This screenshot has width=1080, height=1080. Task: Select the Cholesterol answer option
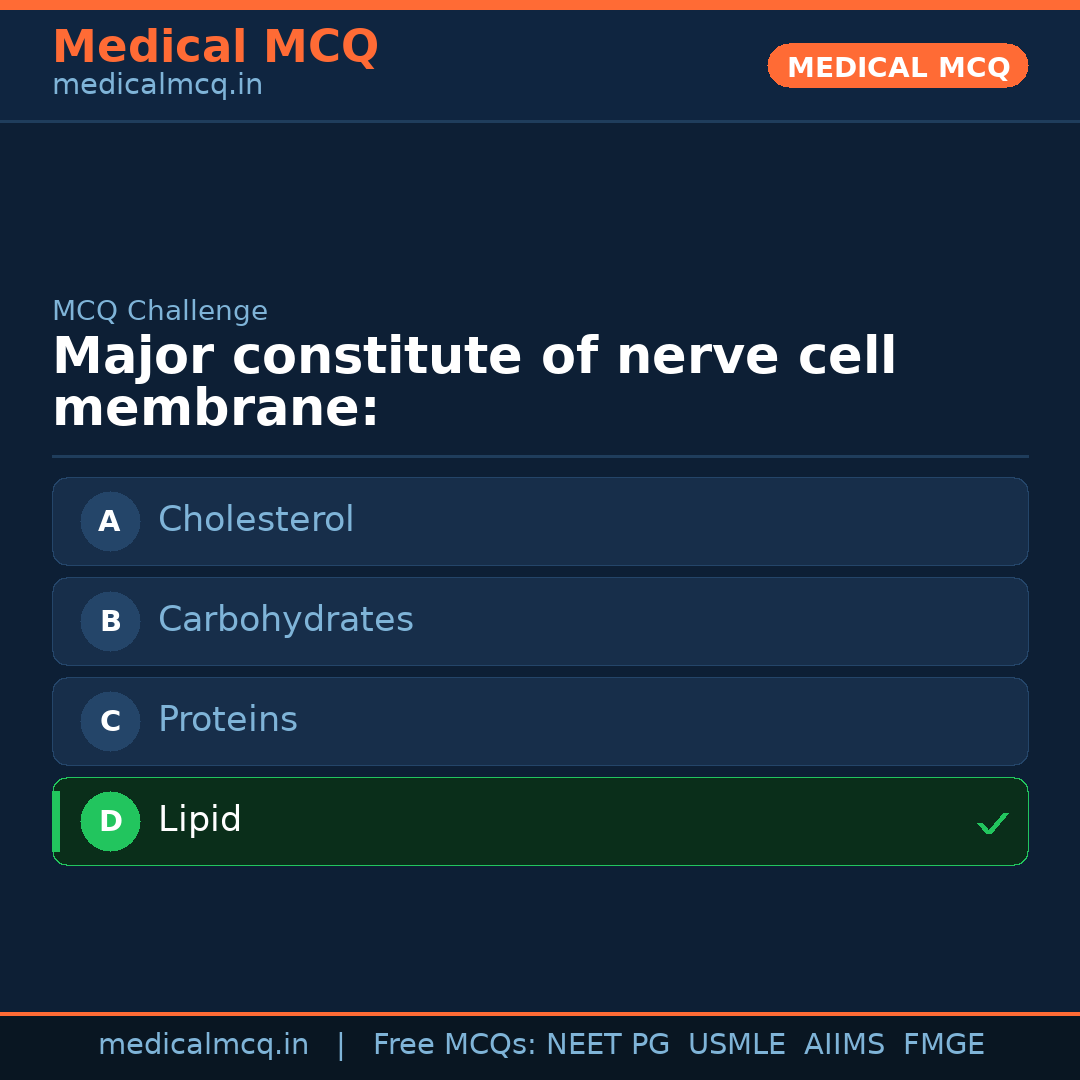pos(540,521)
